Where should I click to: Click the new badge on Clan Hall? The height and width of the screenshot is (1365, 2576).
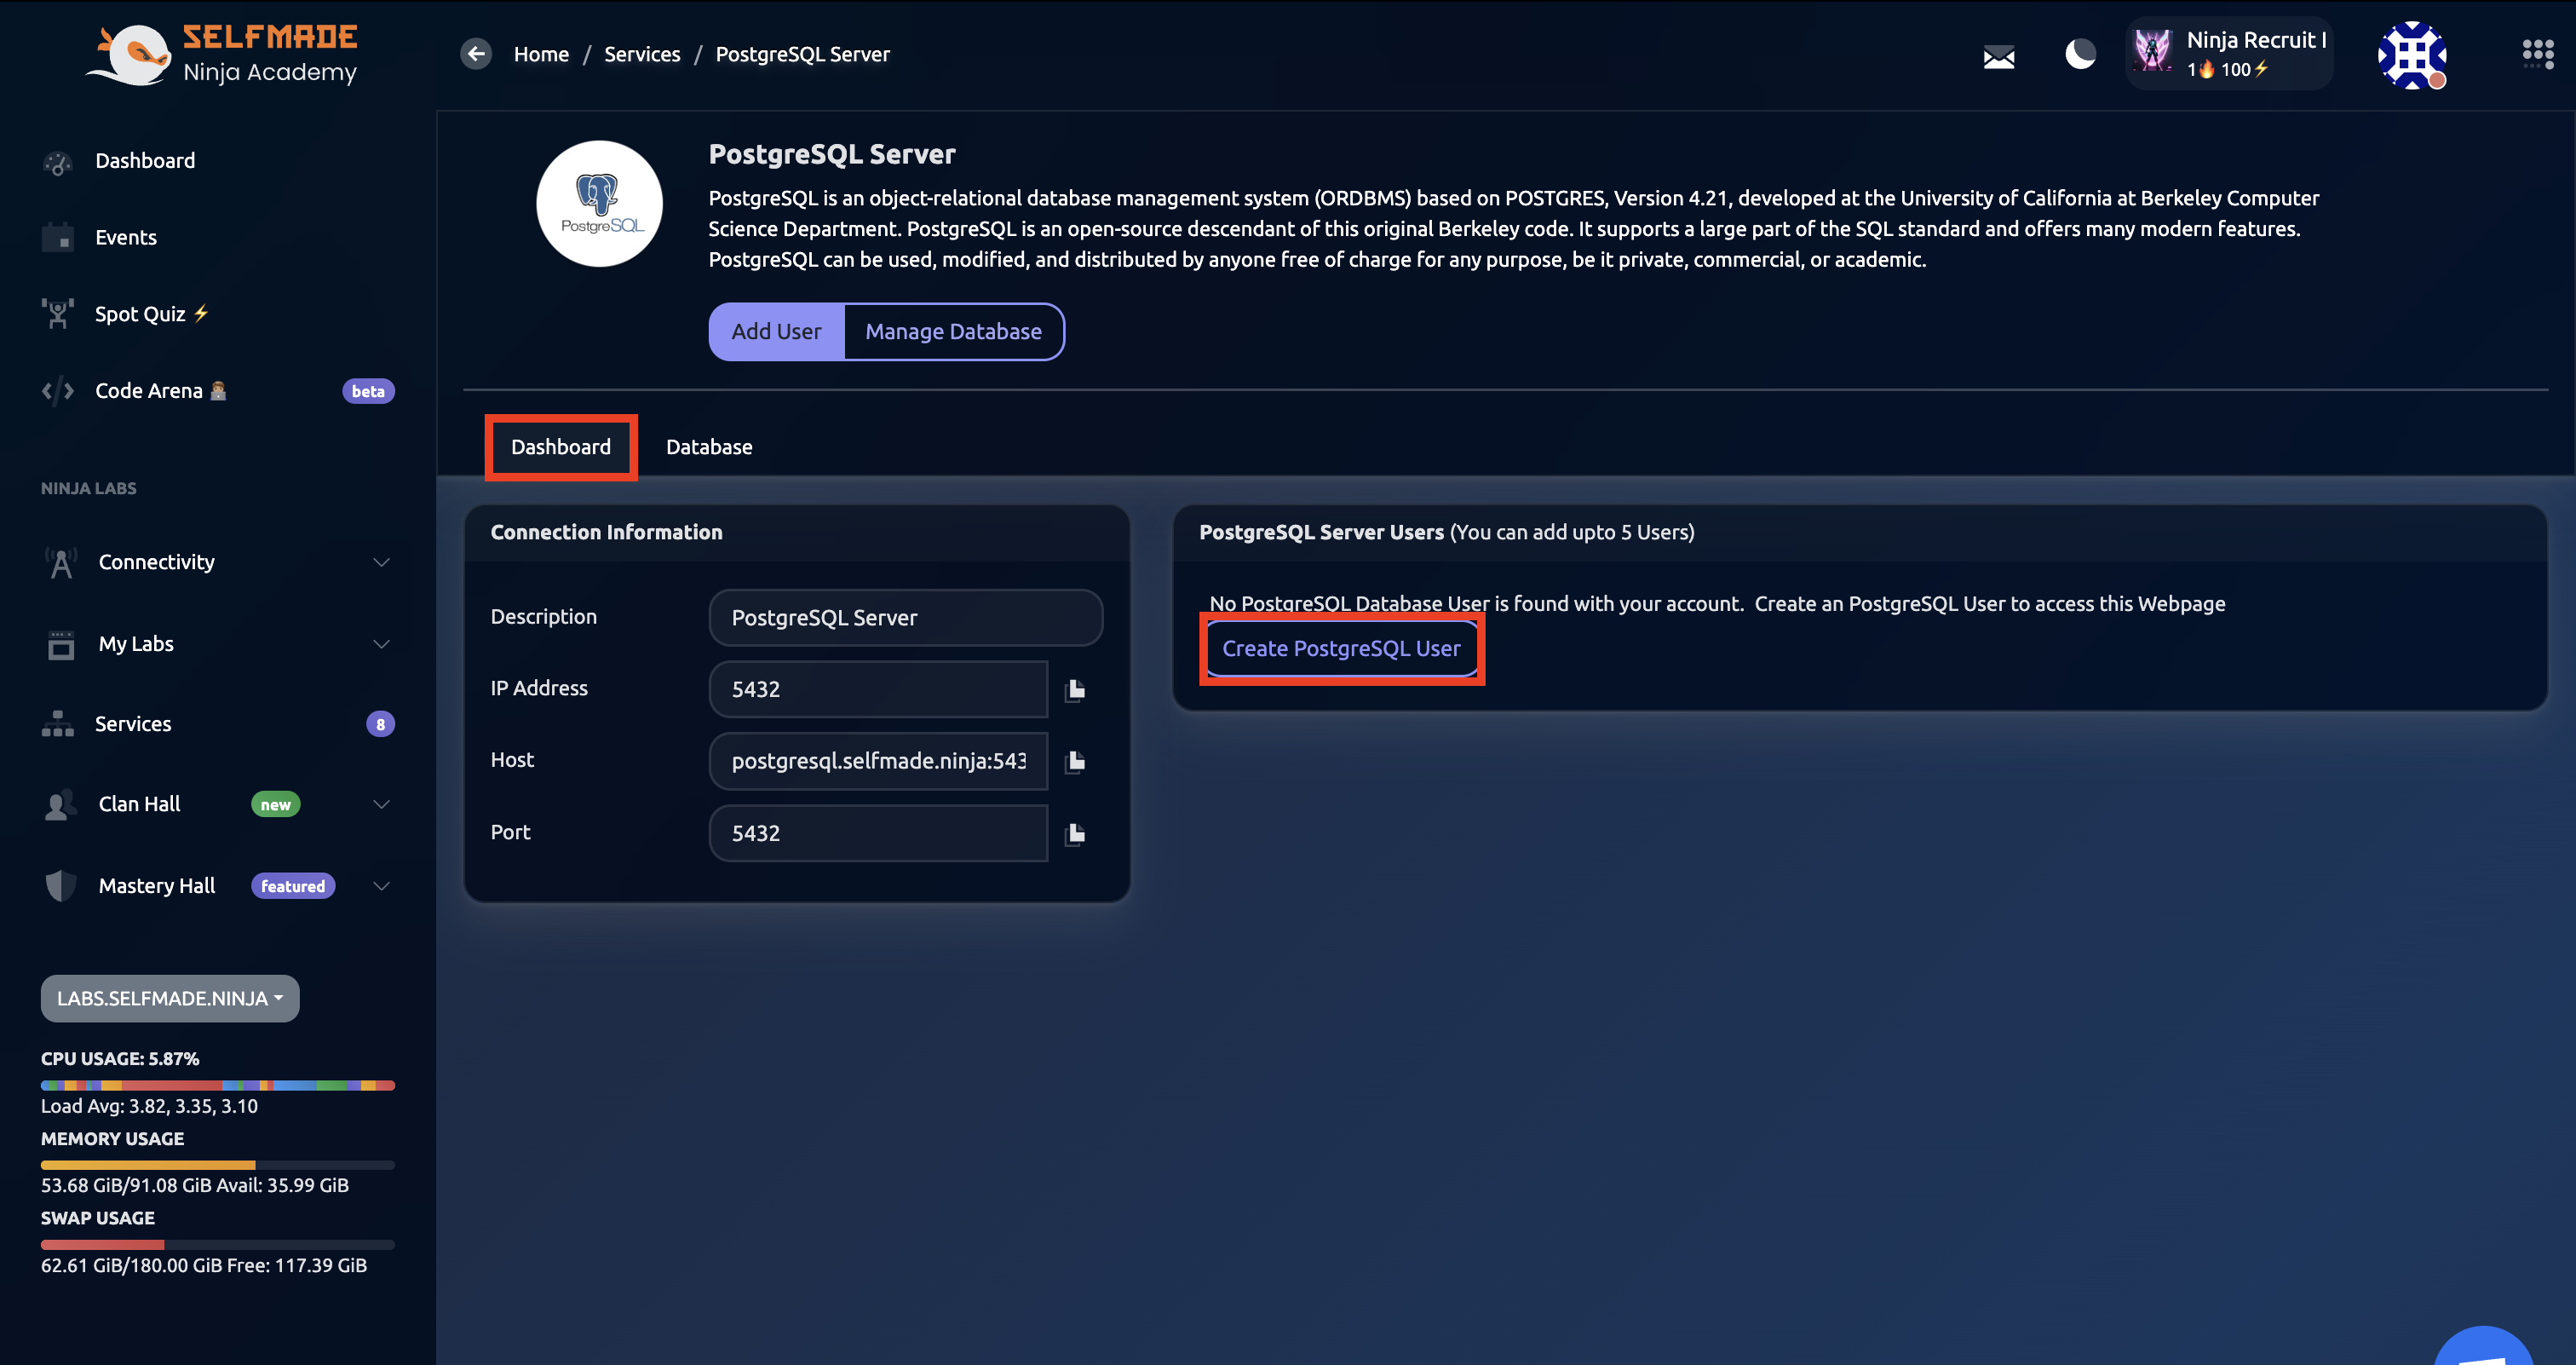click(x=275, y=805)
